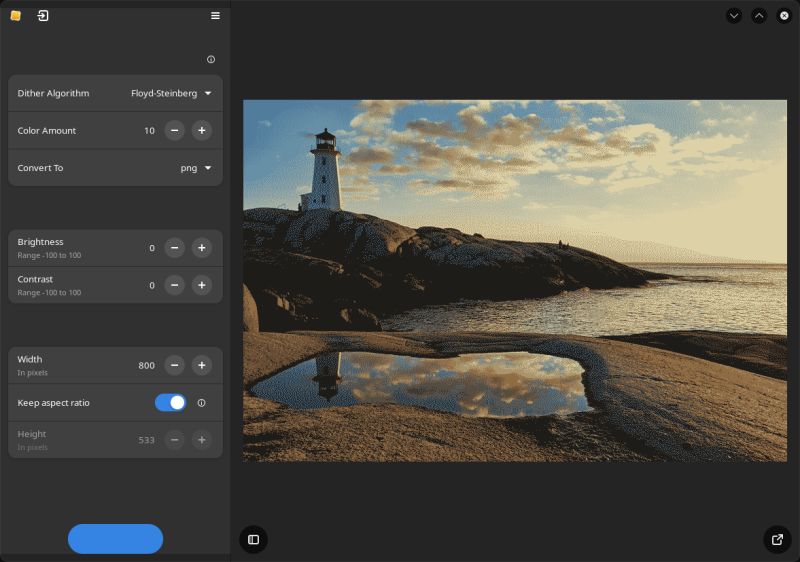Increase Width with plus button
The height and width of the screenshot is (562, 800).
click(202, 365)
